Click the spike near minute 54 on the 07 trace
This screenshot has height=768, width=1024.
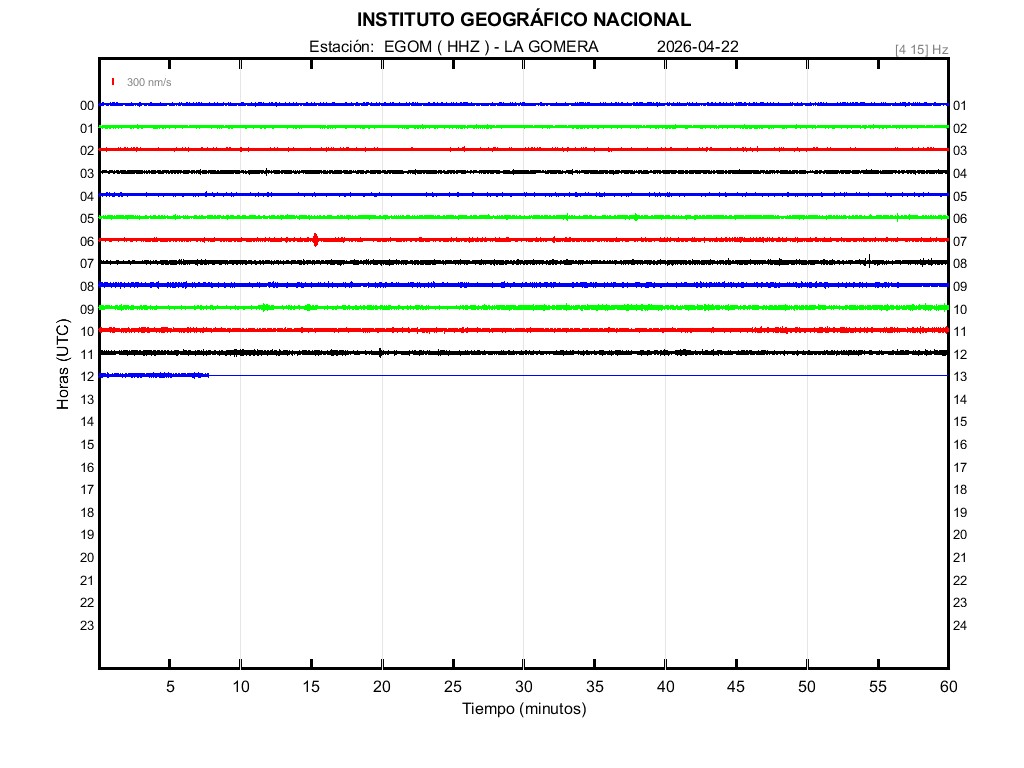click(x=869, y=261)
